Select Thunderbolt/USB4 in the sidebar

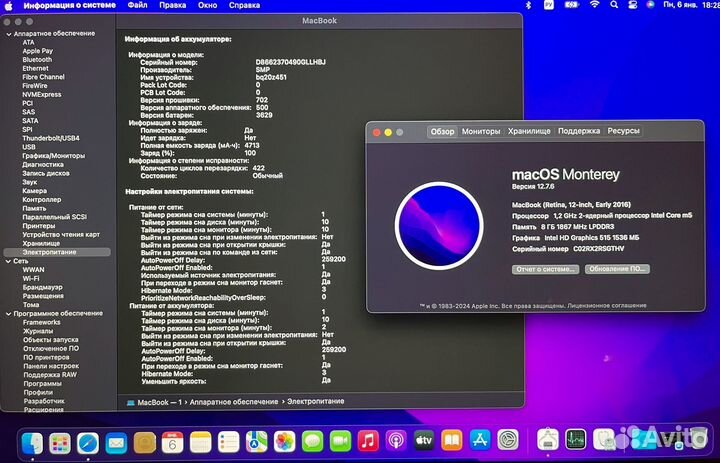(51, 138)
